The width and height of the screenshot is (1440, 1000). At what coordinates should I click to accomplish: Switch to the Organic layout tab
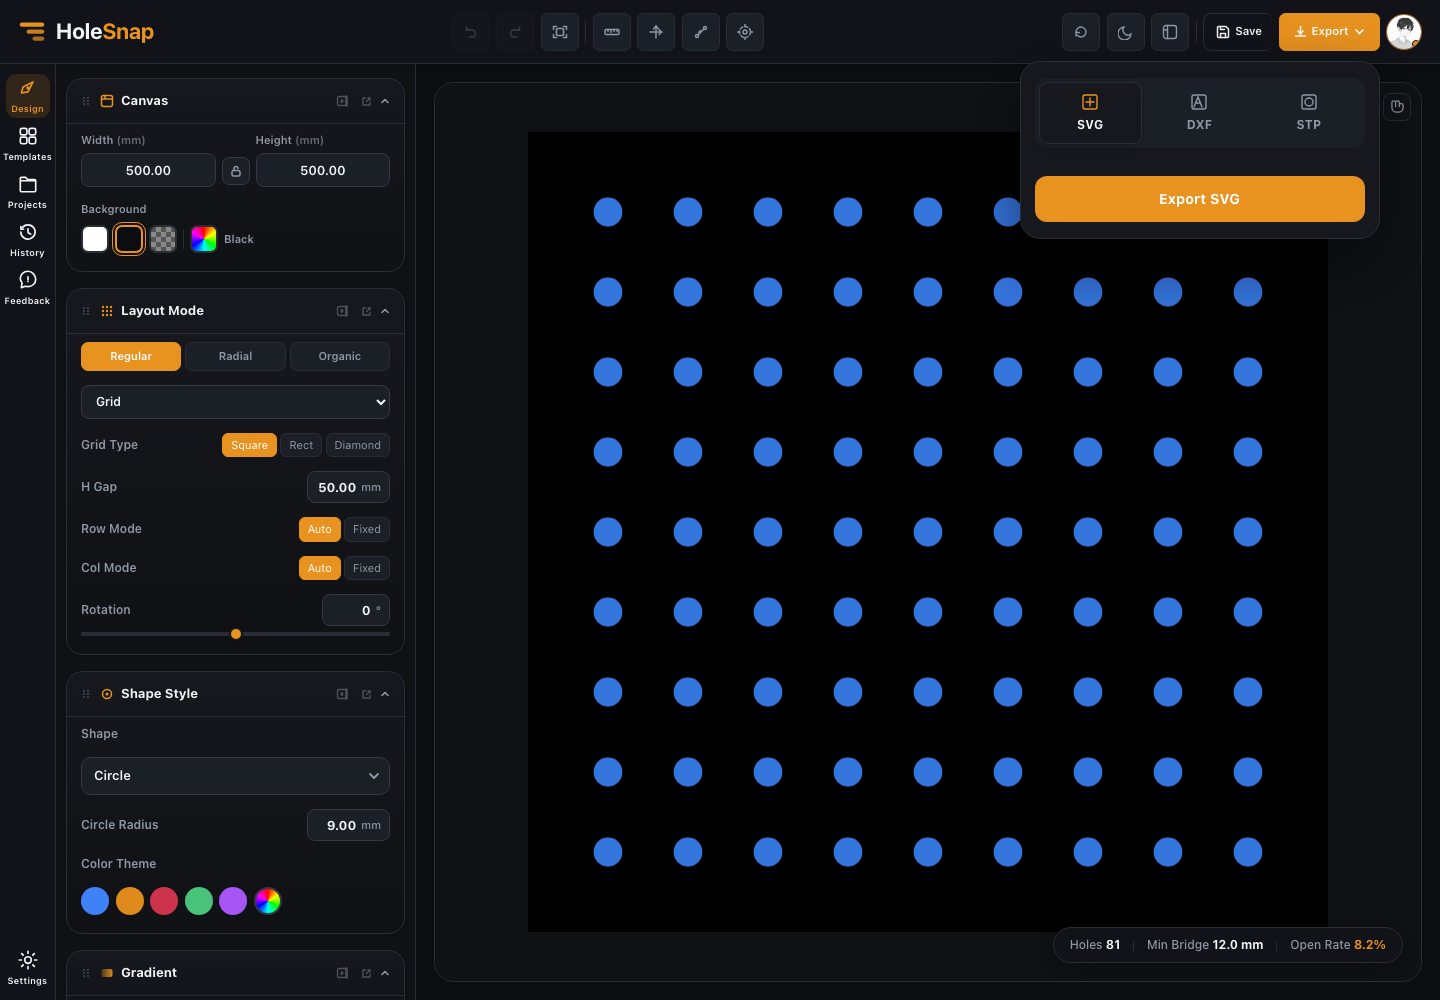coord(340,356)
